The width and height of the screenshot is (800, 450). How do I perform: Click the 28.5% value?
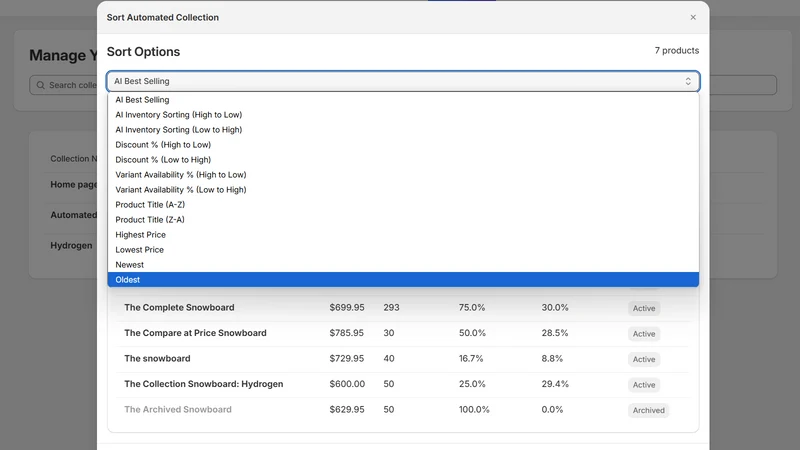(555, 333)
